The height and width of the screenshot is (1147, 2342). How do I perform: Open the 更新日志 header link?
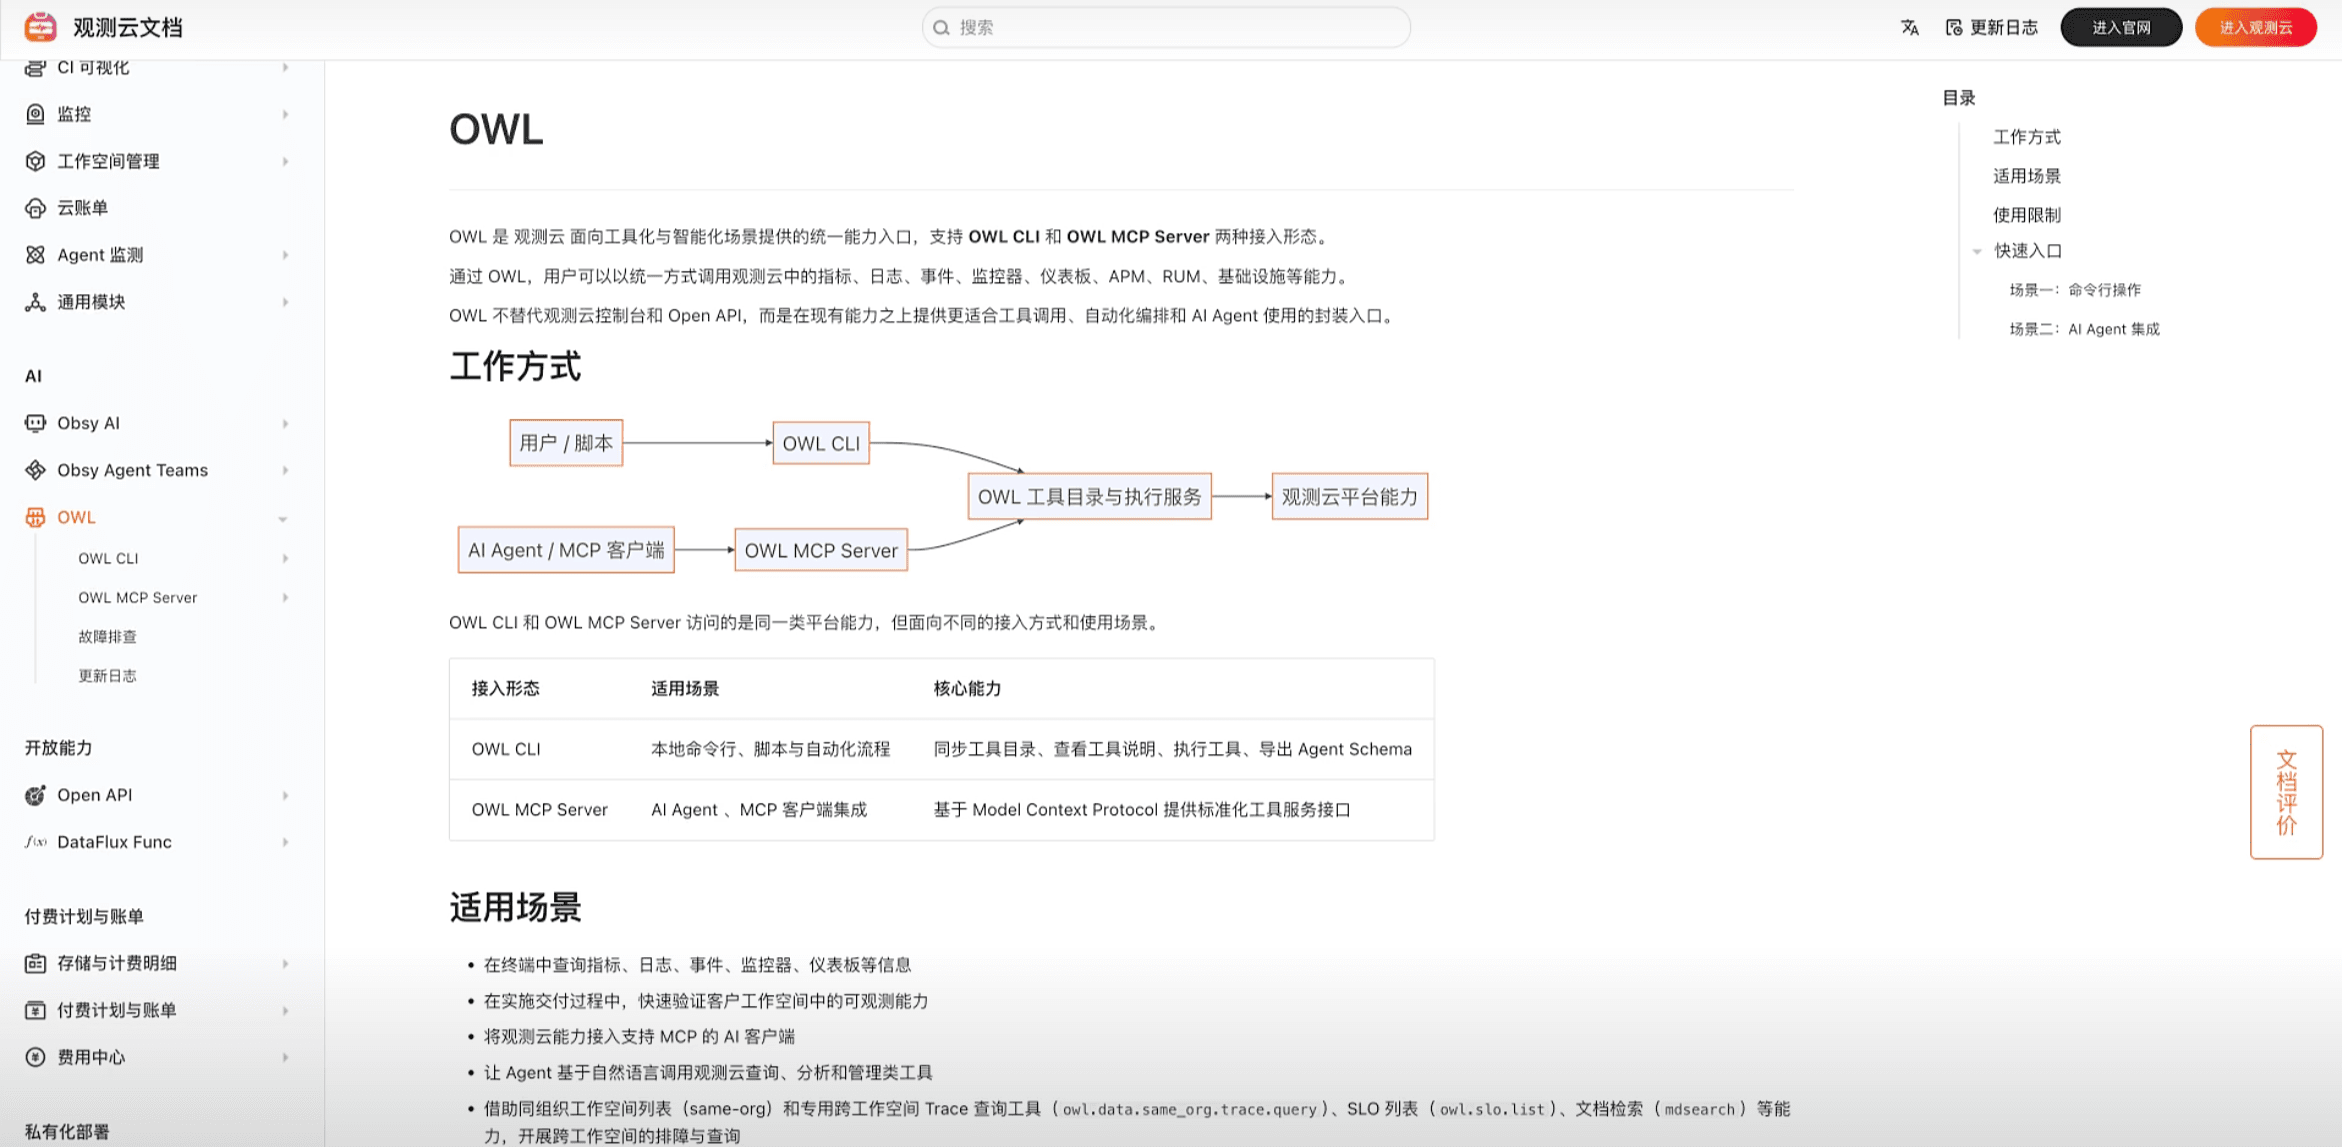click(1992, 27)
